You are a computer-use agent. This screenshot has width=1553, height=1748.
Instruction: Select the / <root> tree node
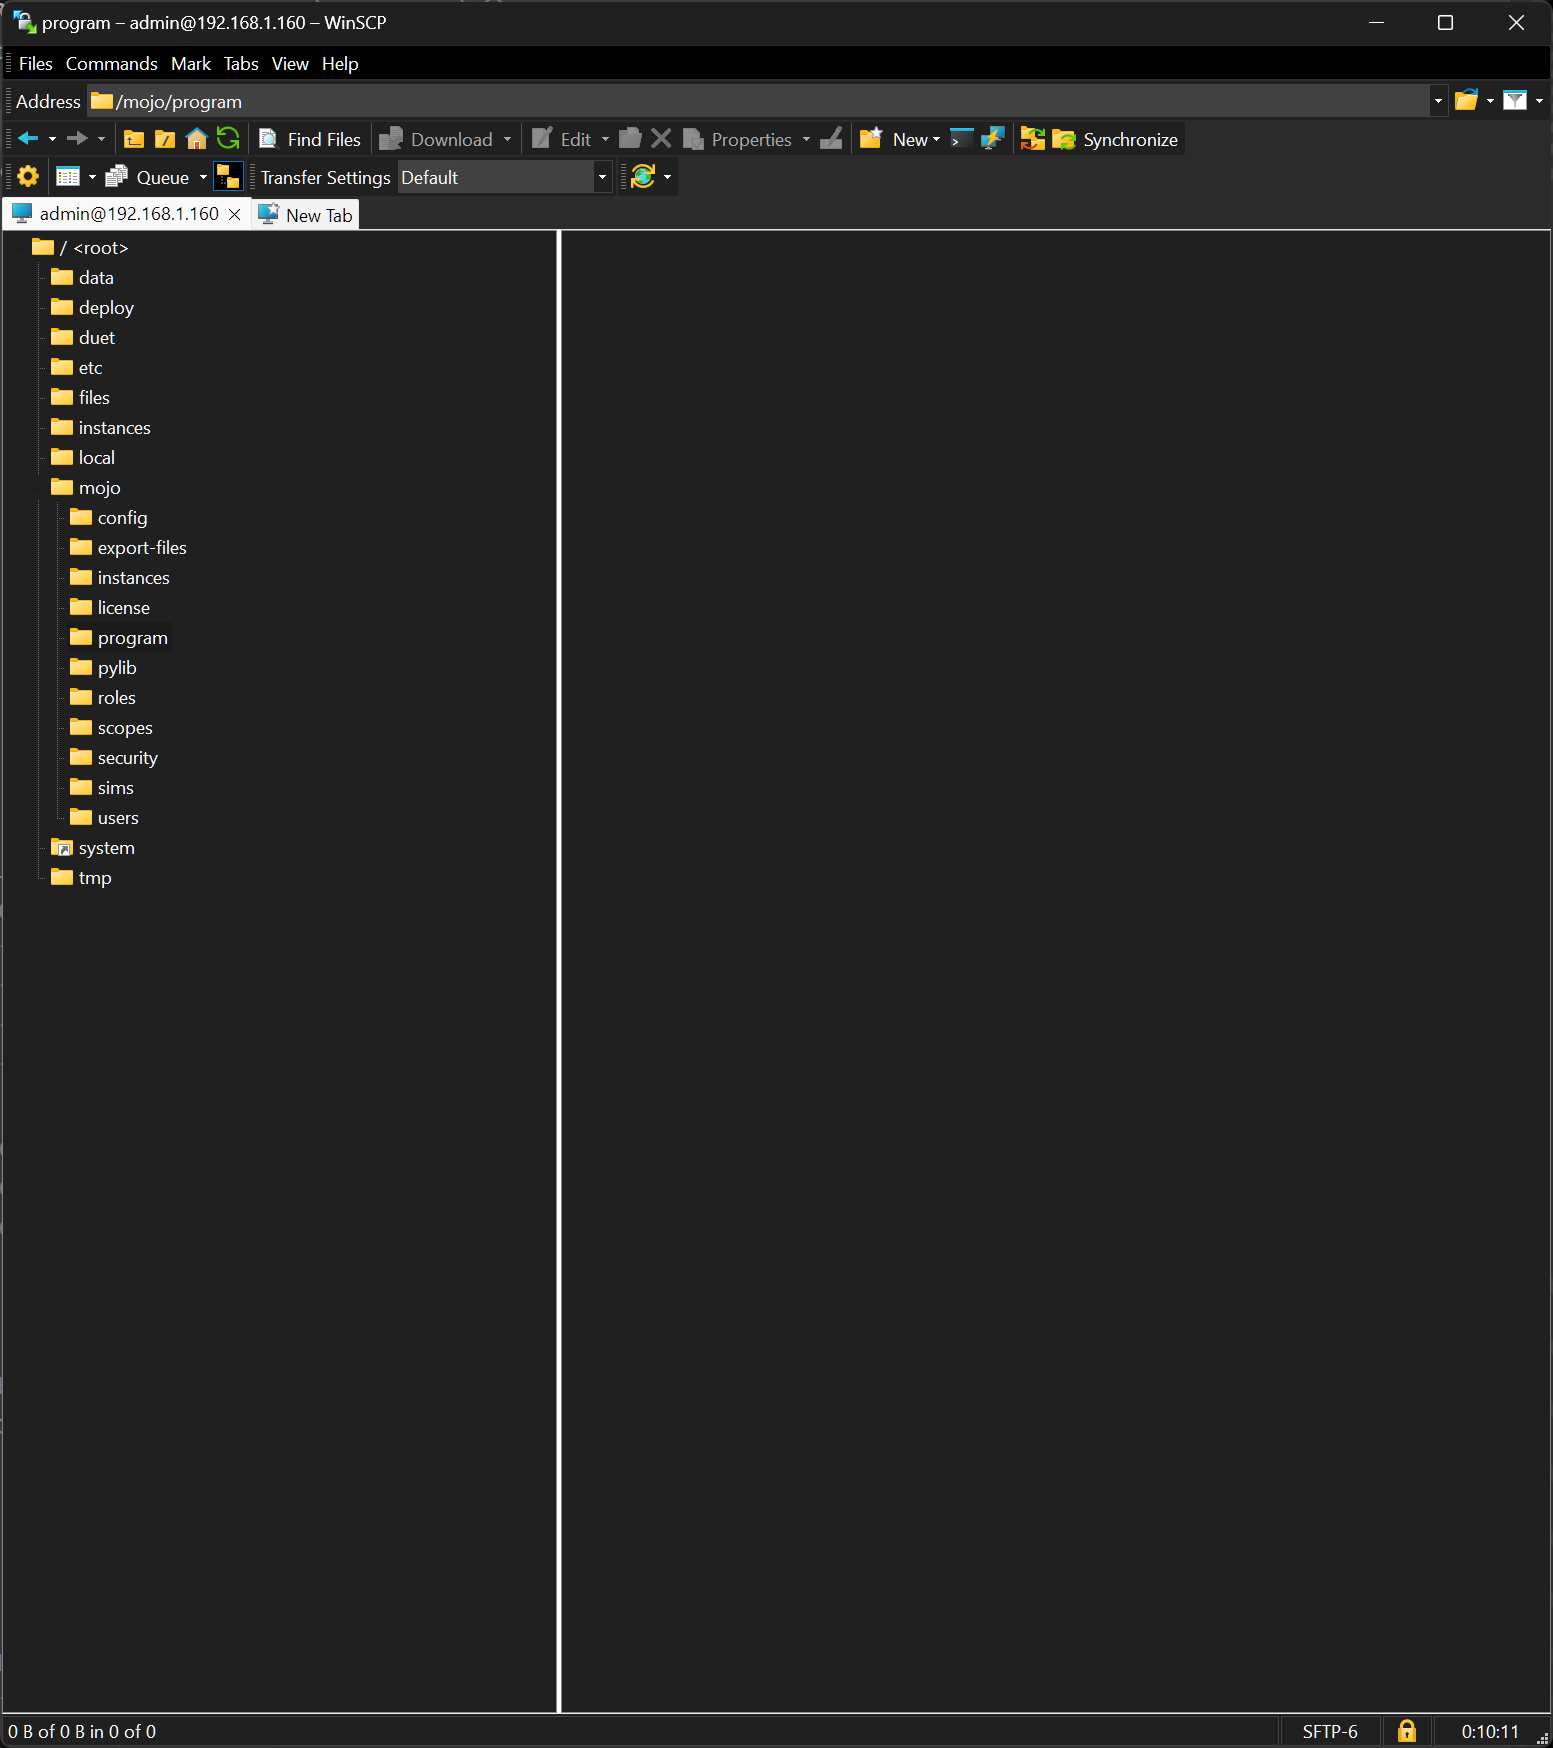pos(80,247)
